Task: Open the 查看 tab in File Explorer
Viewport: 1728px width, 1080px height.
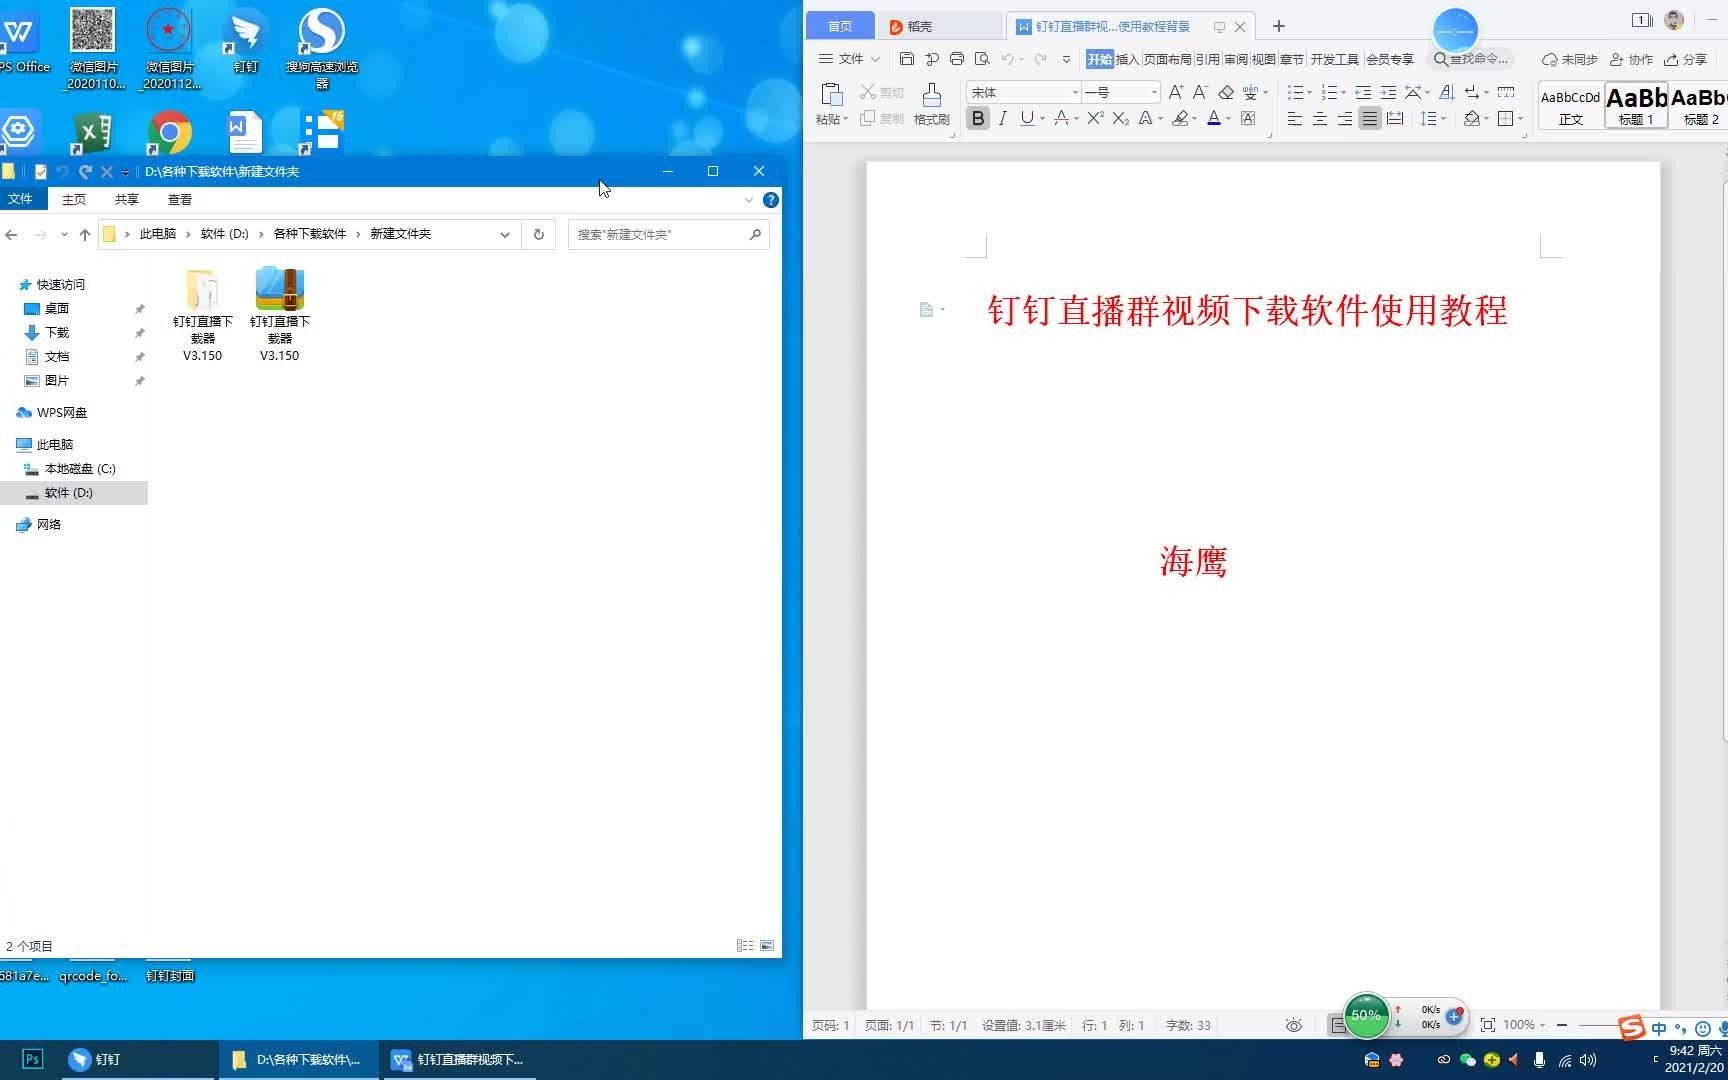Action: coord(180,200)
